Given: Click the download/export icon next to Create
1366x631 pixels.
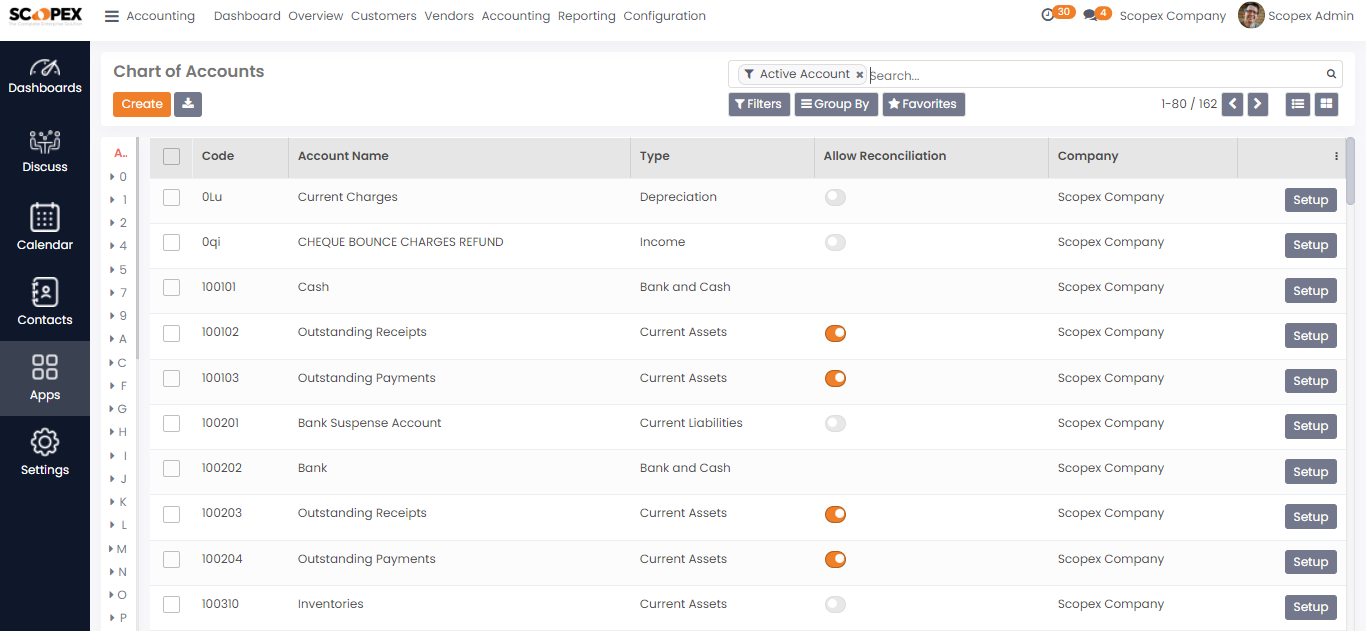Looking at the screenshot, I should pyautogui.click(x=188, y=104).
